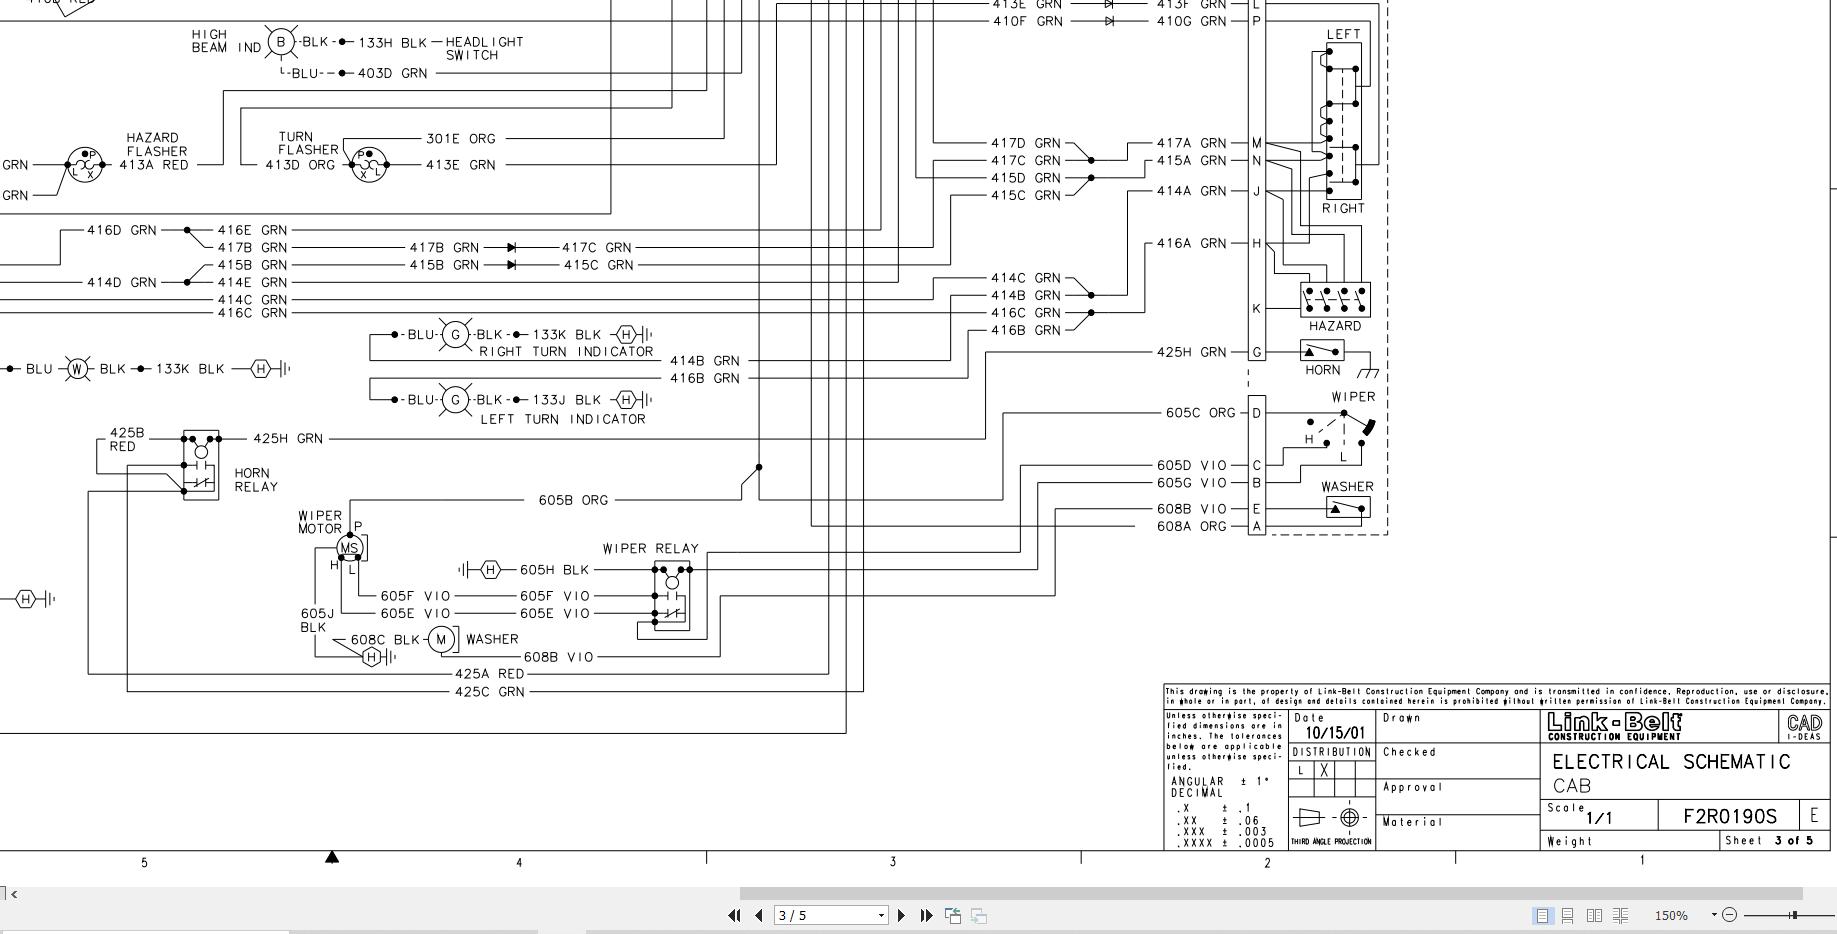Click the WIPER MOTOR label
1837x934 pixels.
point(320,522)
